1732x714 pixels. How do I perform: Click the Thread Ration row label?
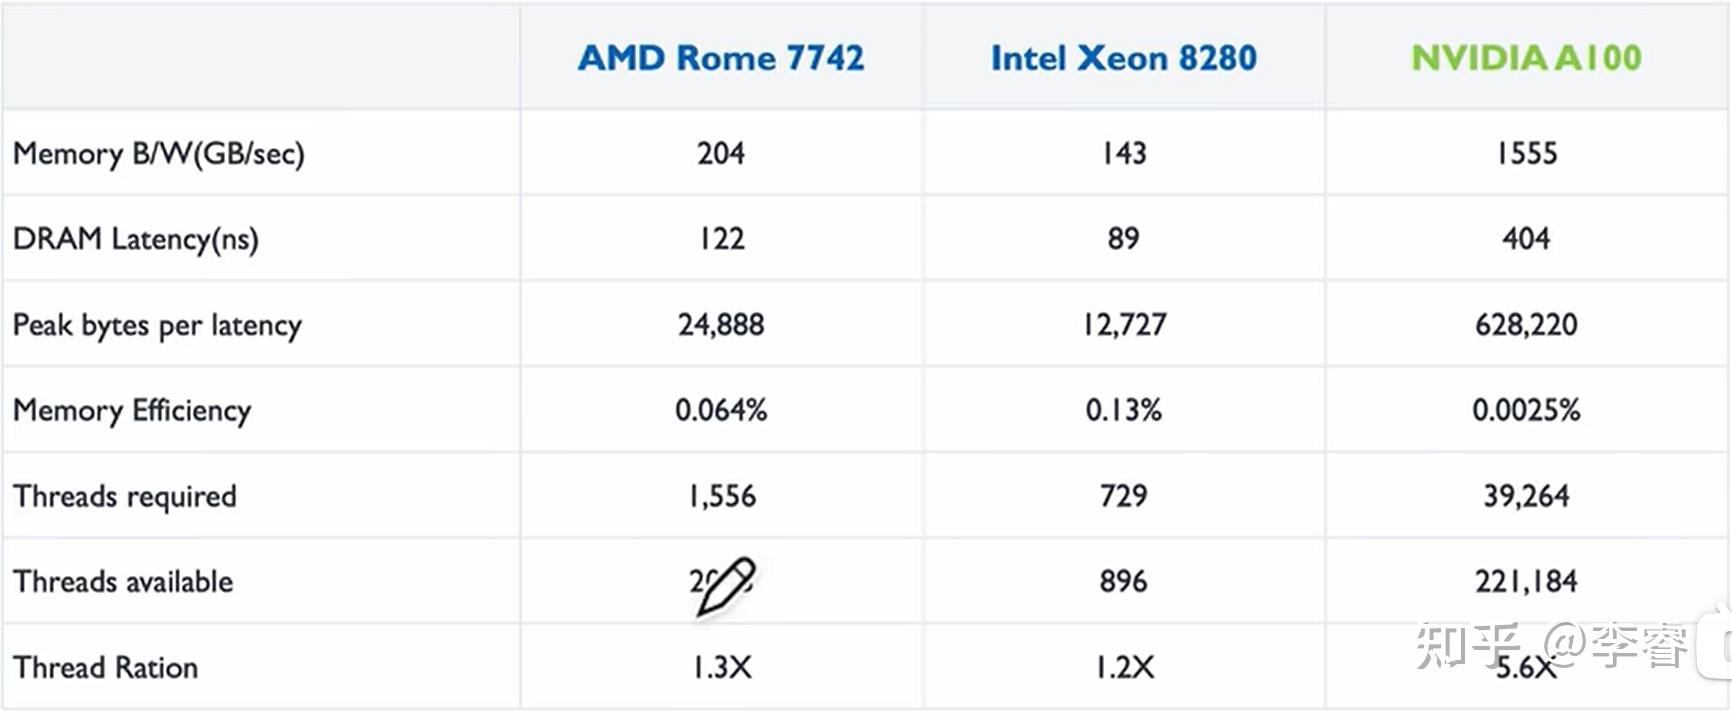[105, 667]
